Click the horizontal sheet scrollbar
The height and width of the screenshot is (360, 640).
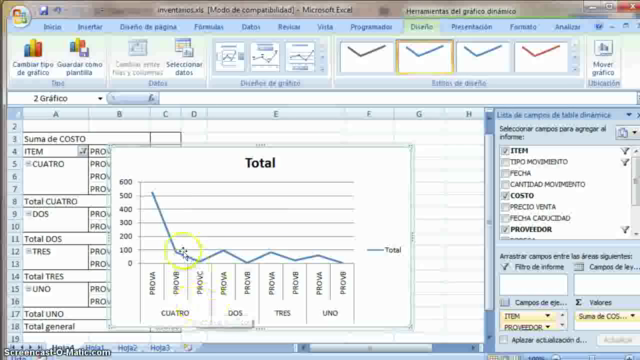[x=370, y=348]
